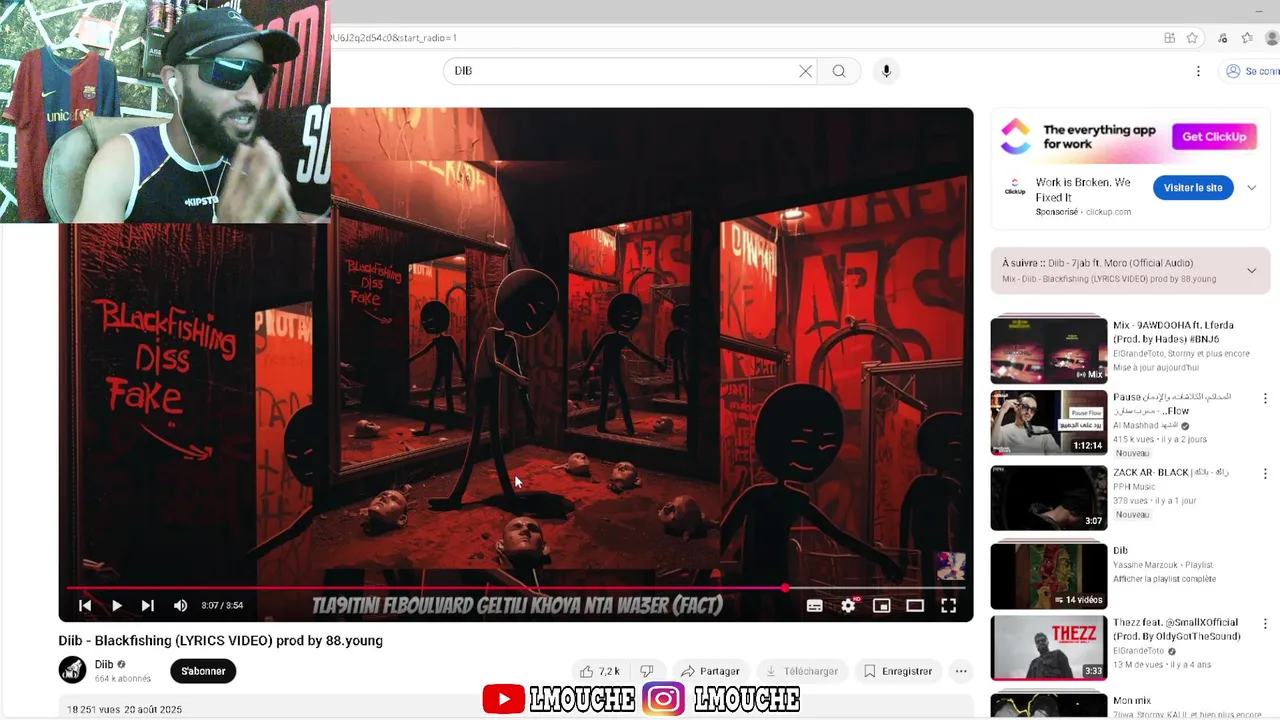Click the video title Diib - Blackfishing
The image size is (1280, 720).
221,641
